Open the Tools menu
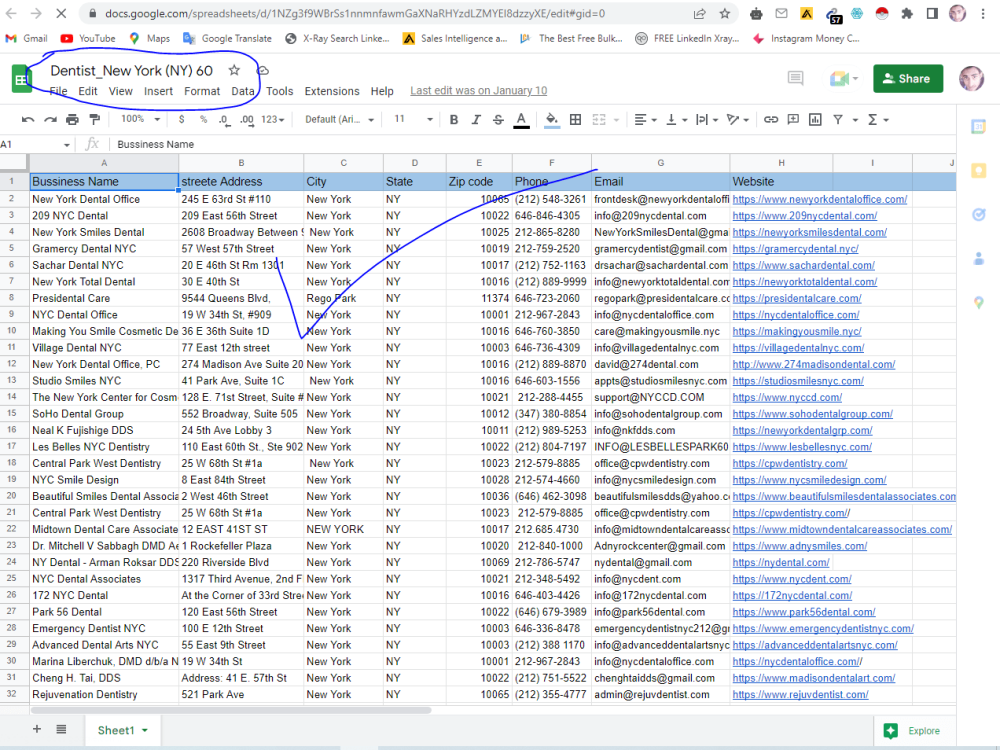 [x=279, y=91]
